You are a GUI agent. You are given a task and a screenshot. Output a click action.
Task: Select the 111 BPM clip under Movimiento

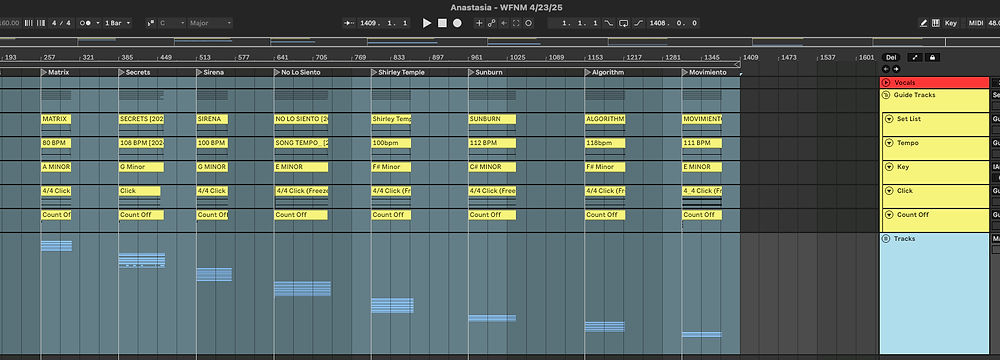702,143
